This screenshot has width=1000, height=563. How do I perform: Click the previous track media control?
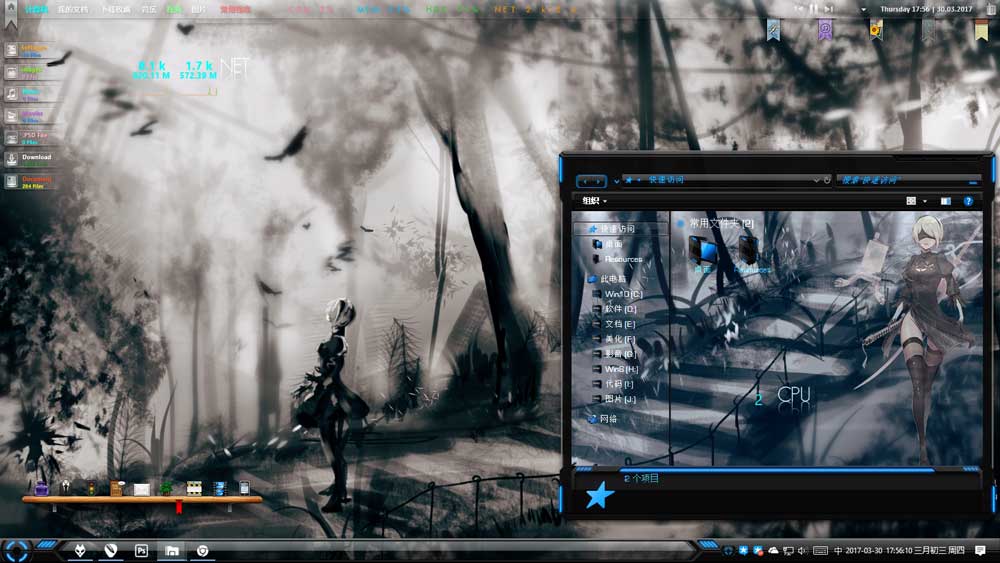798,9
